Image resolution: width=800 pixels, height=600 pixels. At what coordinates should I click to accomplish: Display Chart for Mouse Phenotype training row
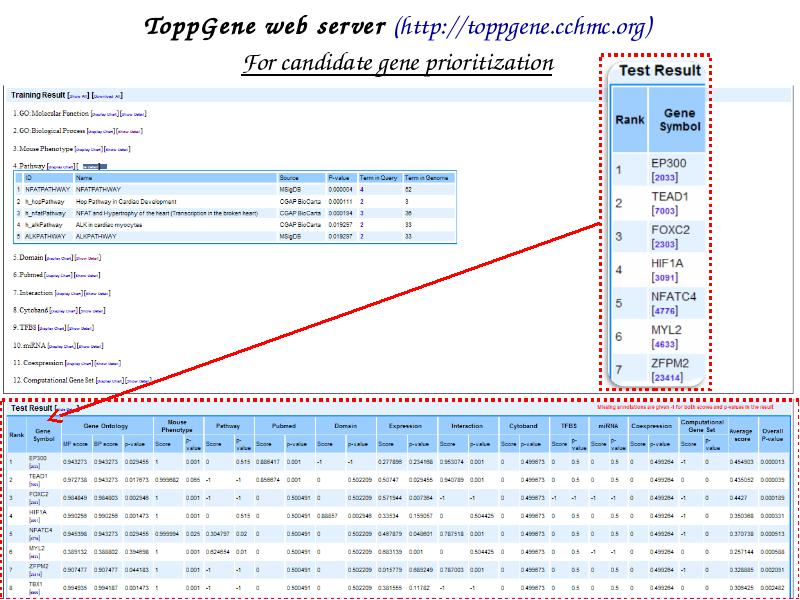pyautogui.click(x=89, y=149)
